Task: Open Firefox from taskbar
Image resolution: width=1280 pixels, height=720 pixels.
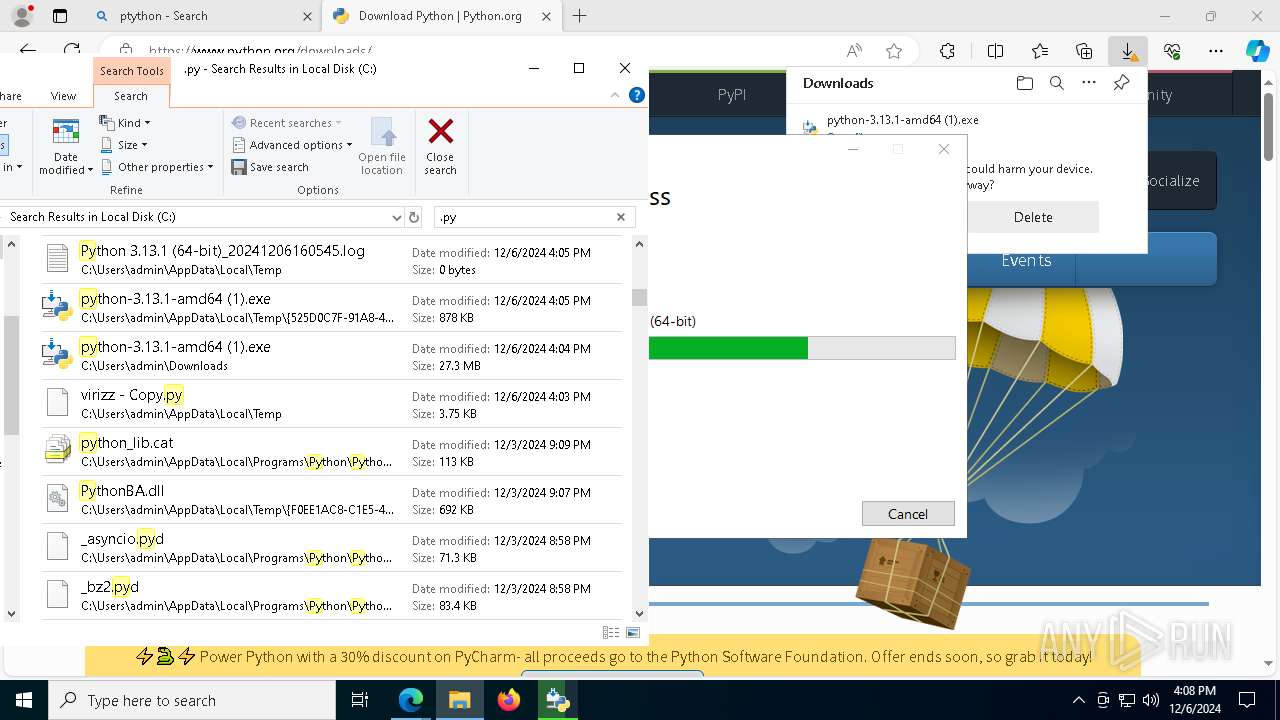Action: (509, 700)
